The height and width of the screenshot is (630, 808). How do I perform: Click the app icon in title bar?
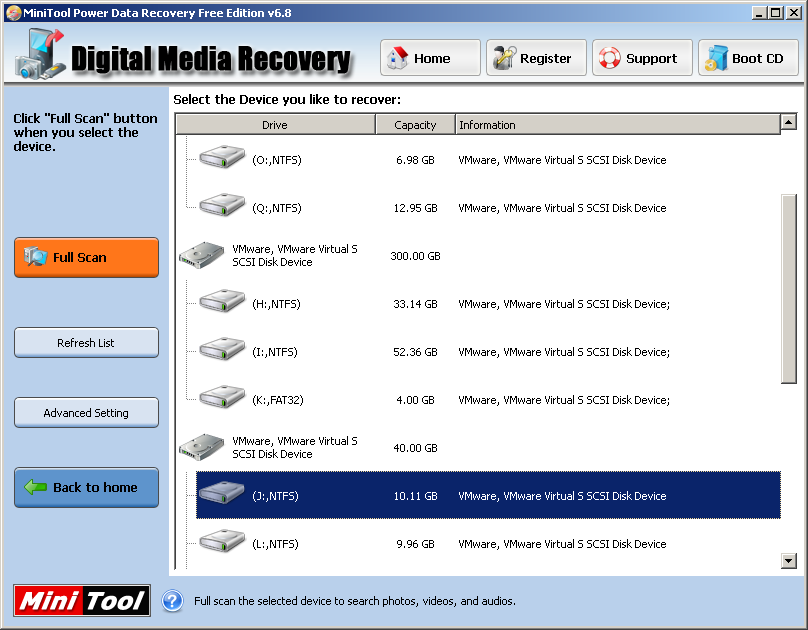tap(14, 13)
